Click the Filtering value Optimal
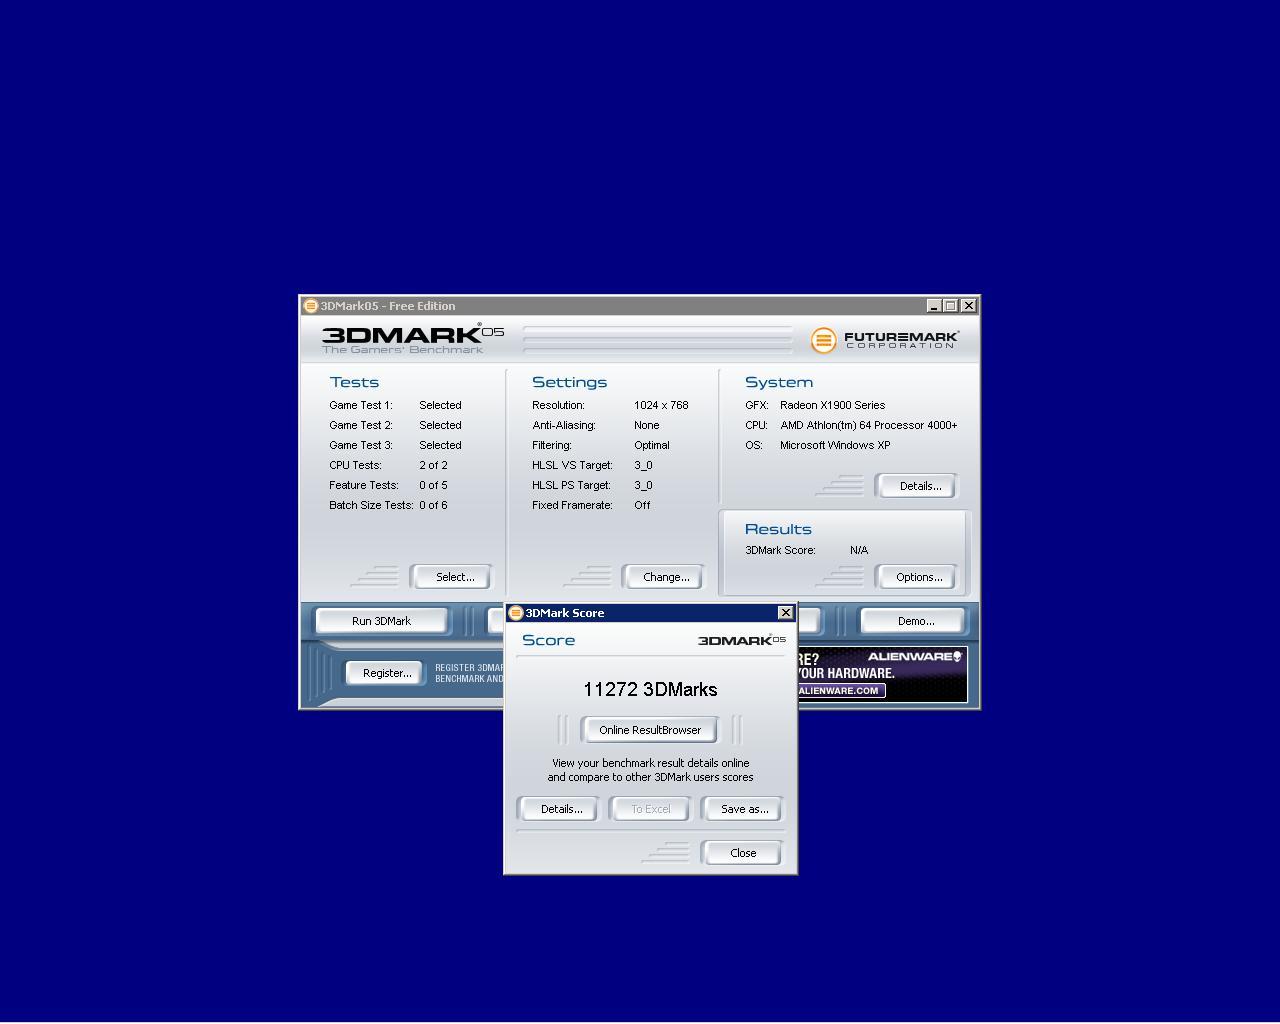This screenshot has width=1280, height=1024. [652, 445]
